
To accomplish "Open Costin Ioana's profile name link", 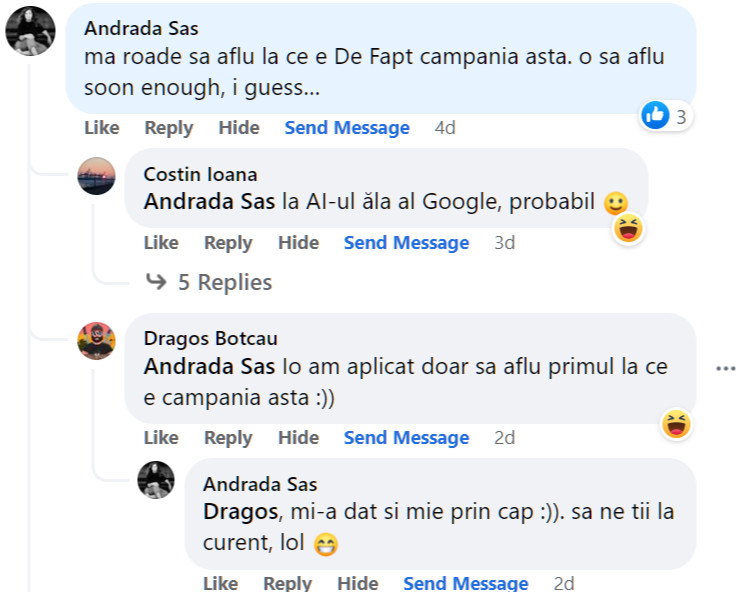I will pyautogui.click(x=200, y=175).
